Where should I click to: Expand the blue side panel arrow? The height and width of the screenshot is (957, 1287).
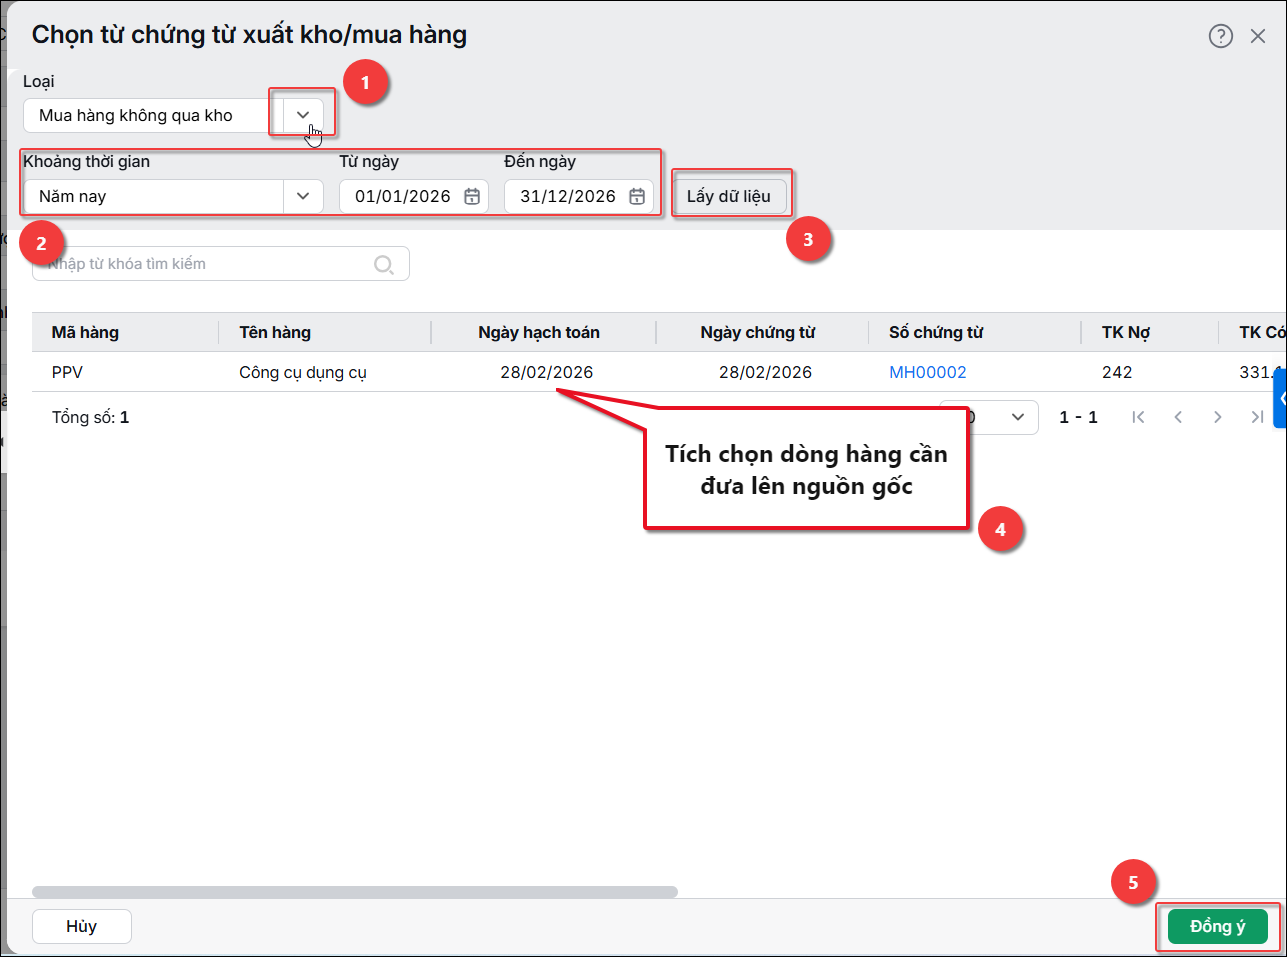(1280, 398)
